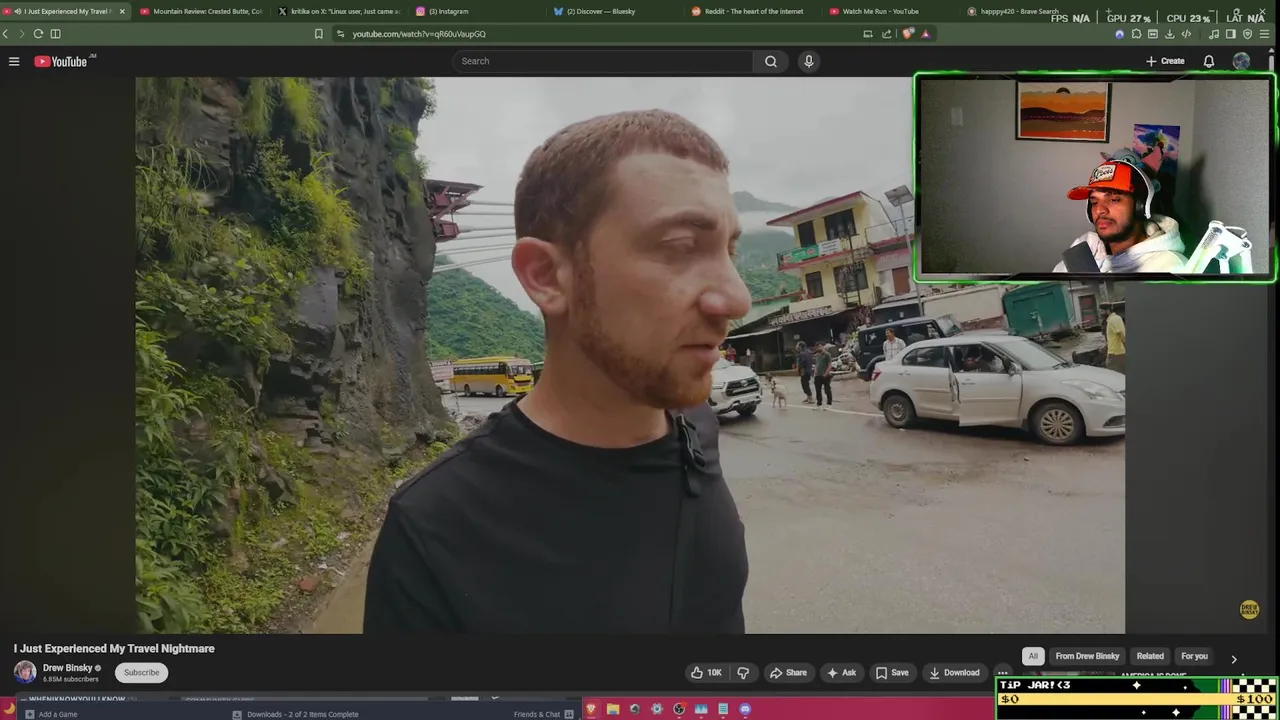
Task: Go to the YouTube home logo
Action: tap(61, 61)
